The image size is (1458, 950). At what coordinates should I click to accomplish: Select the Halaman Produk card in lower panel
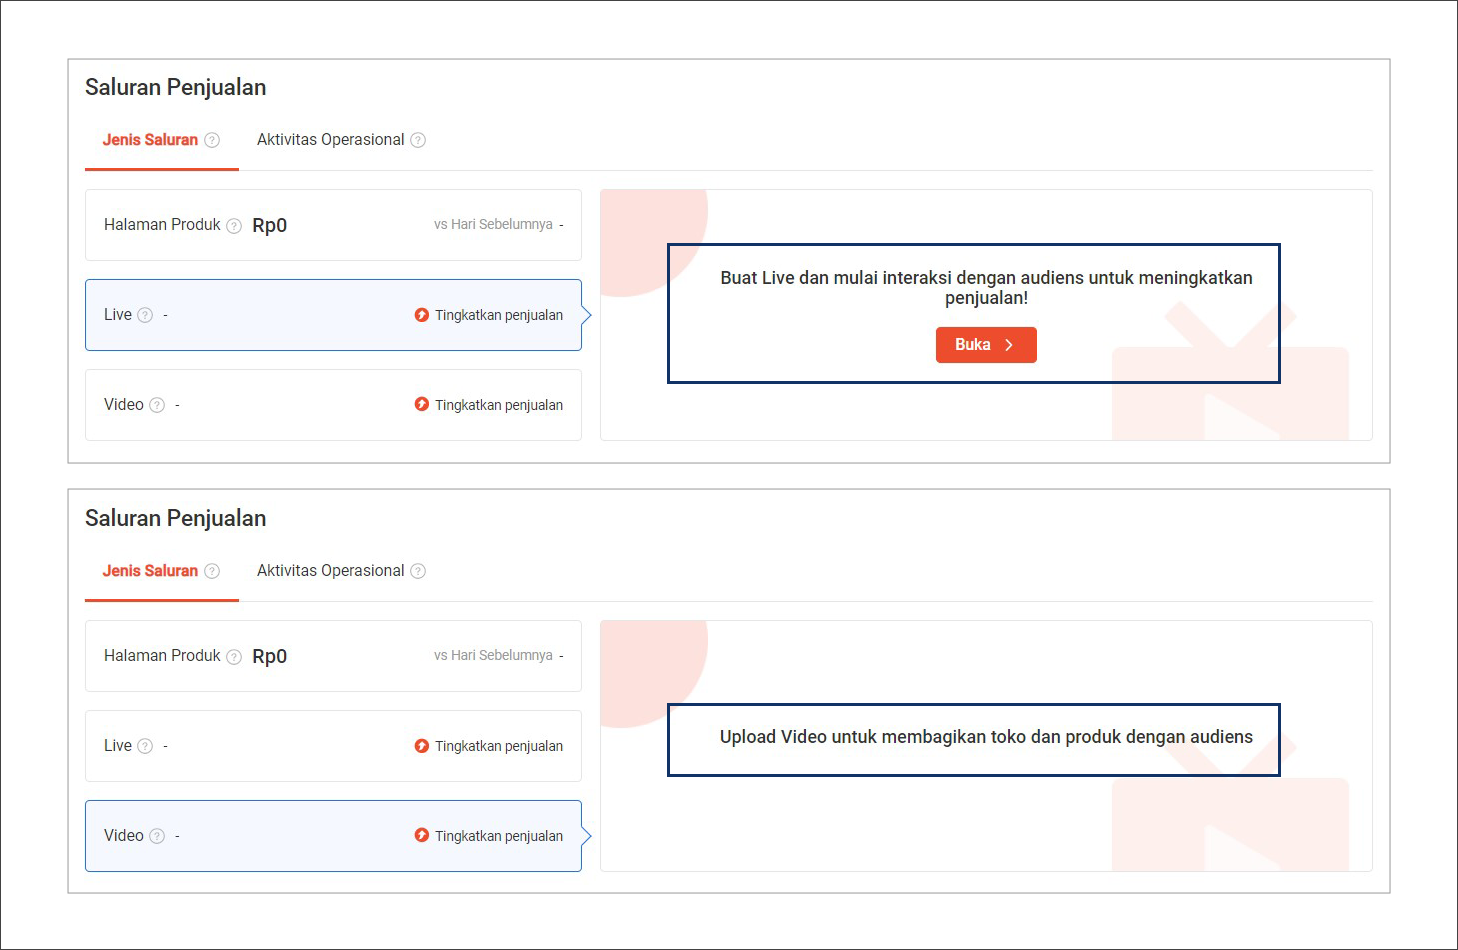click(x=333, y=656)
